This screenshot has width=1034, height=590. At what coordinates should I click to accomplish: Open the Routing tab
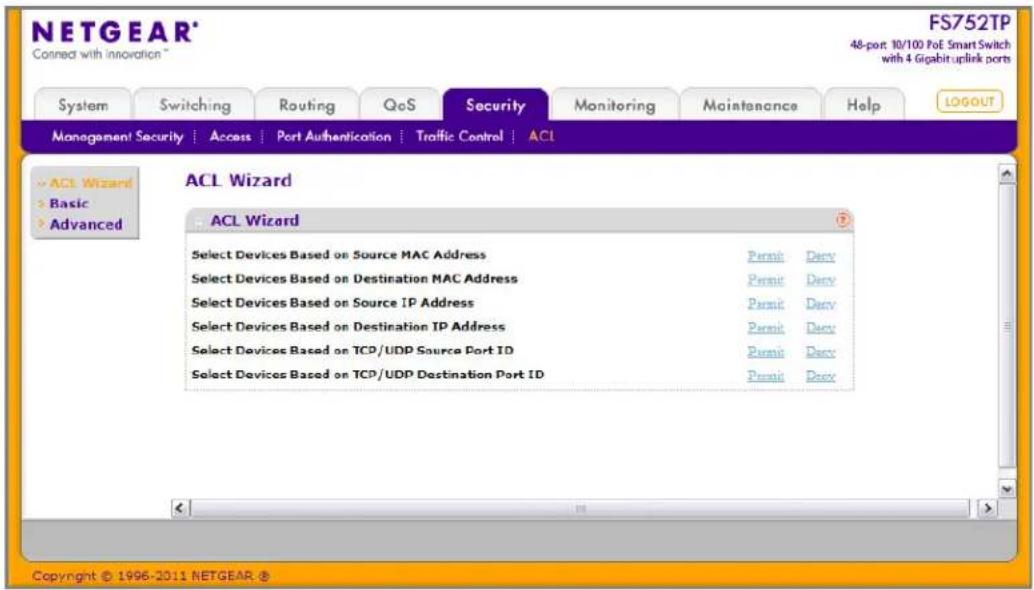307,105
